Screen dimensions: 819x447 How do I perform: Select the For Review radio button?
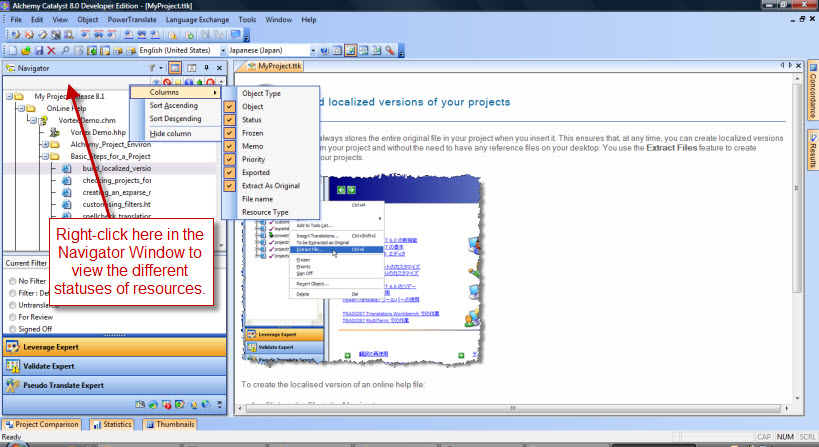(x=13, y=317)
